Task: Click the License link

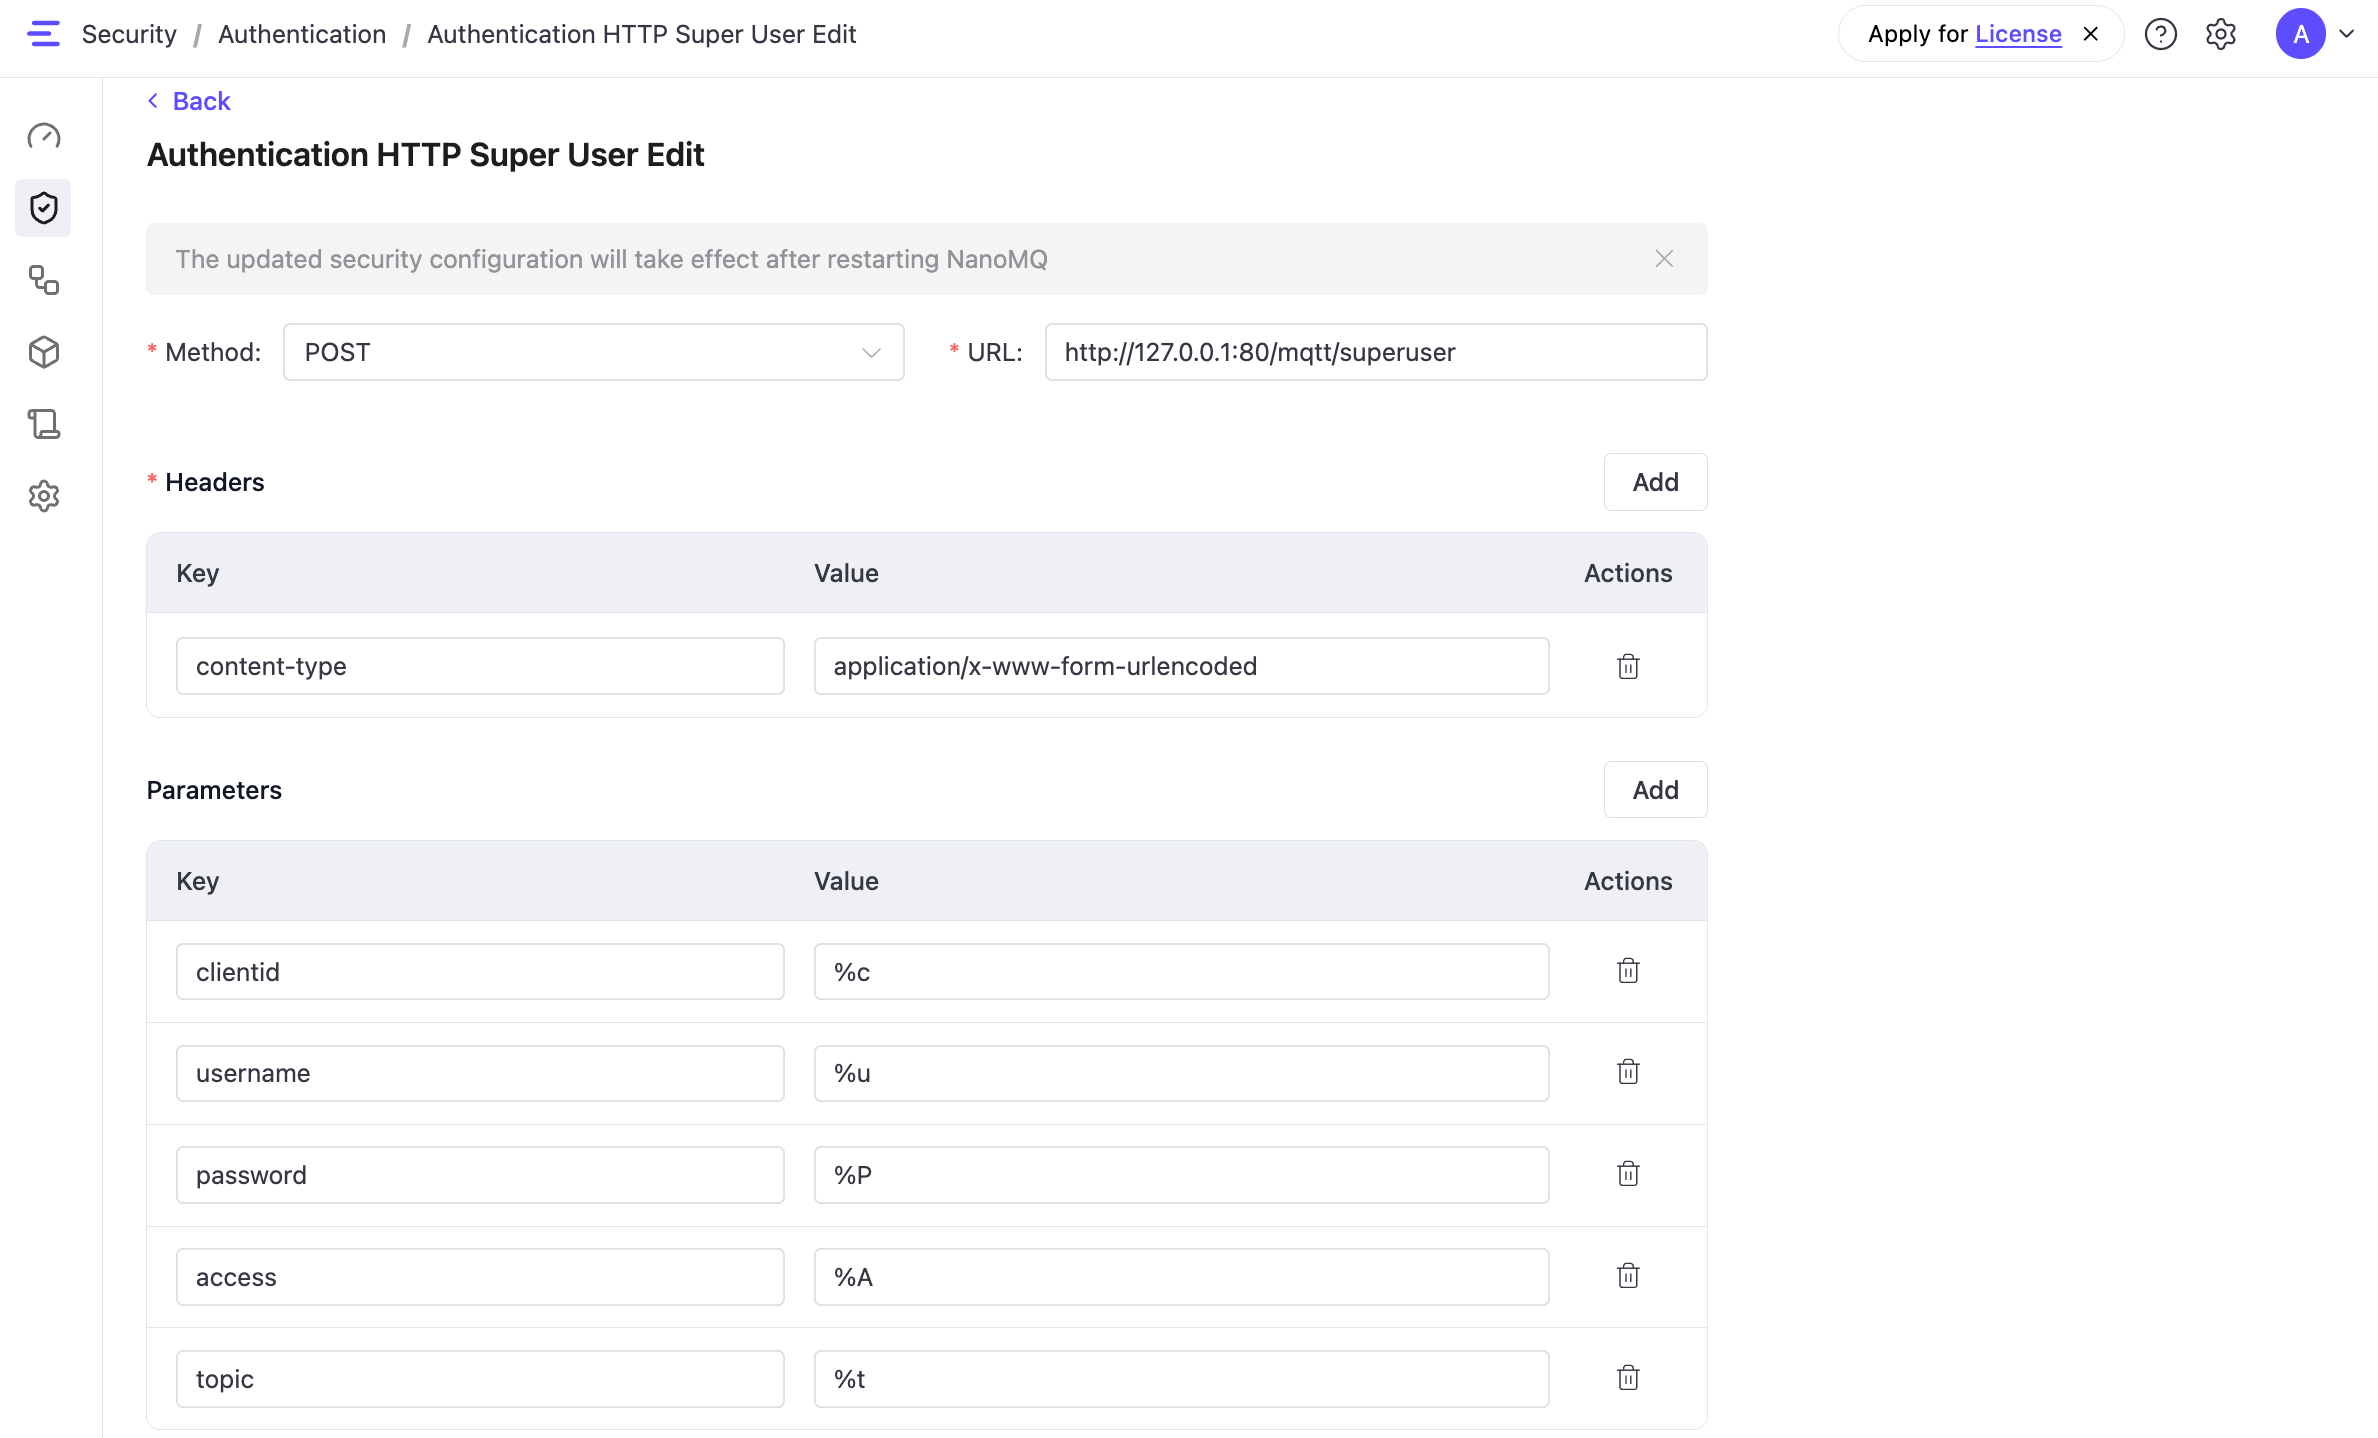Action: [x=2018, y=34]
